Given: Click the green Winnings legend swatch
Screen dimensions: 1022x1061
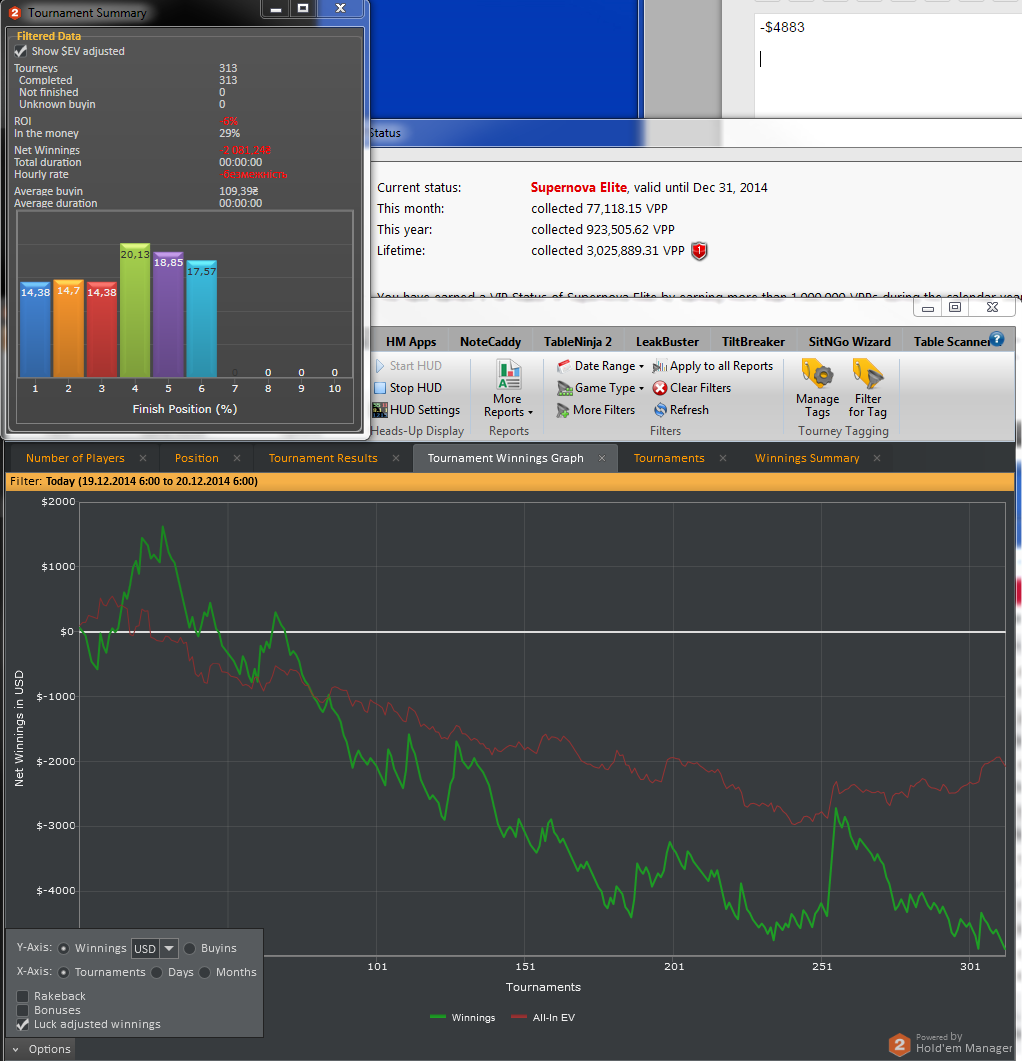Looking at the screenshot, I should pos(438,1017).
